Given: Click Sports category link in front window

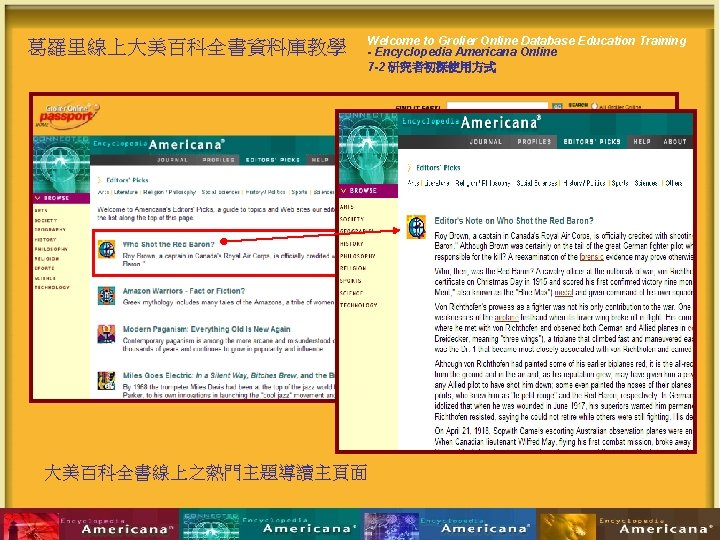Looking at the screenshot, I should coord(620,183).
